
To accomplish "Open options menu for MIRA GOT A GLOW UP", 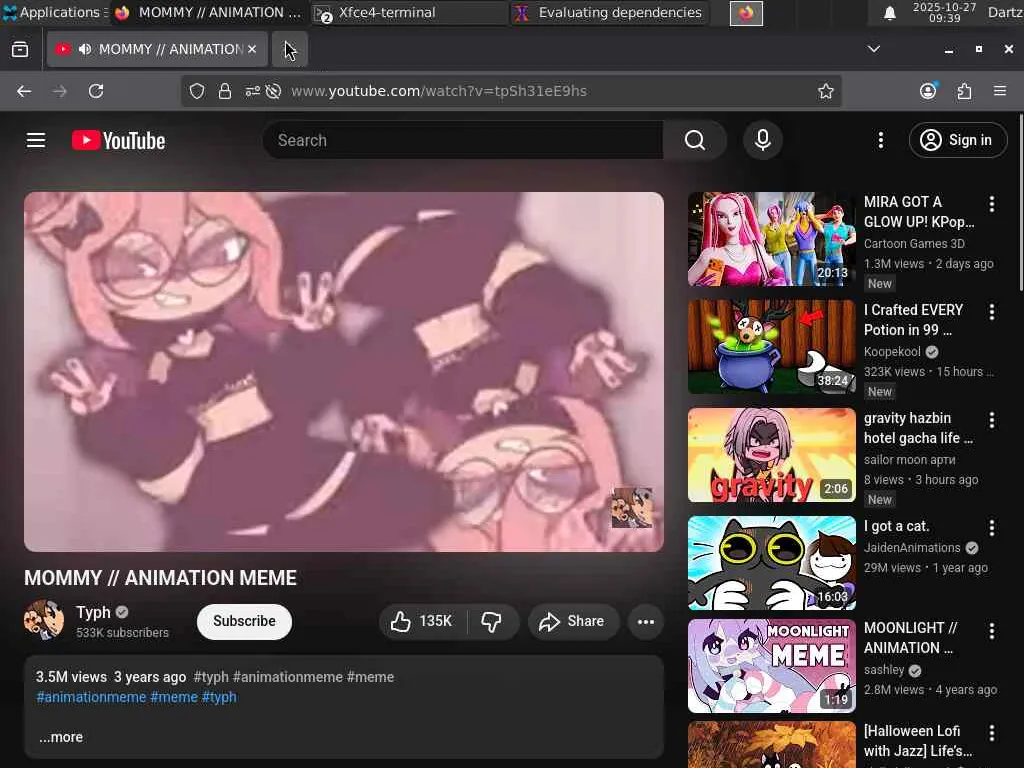I will tap(991, 204).
